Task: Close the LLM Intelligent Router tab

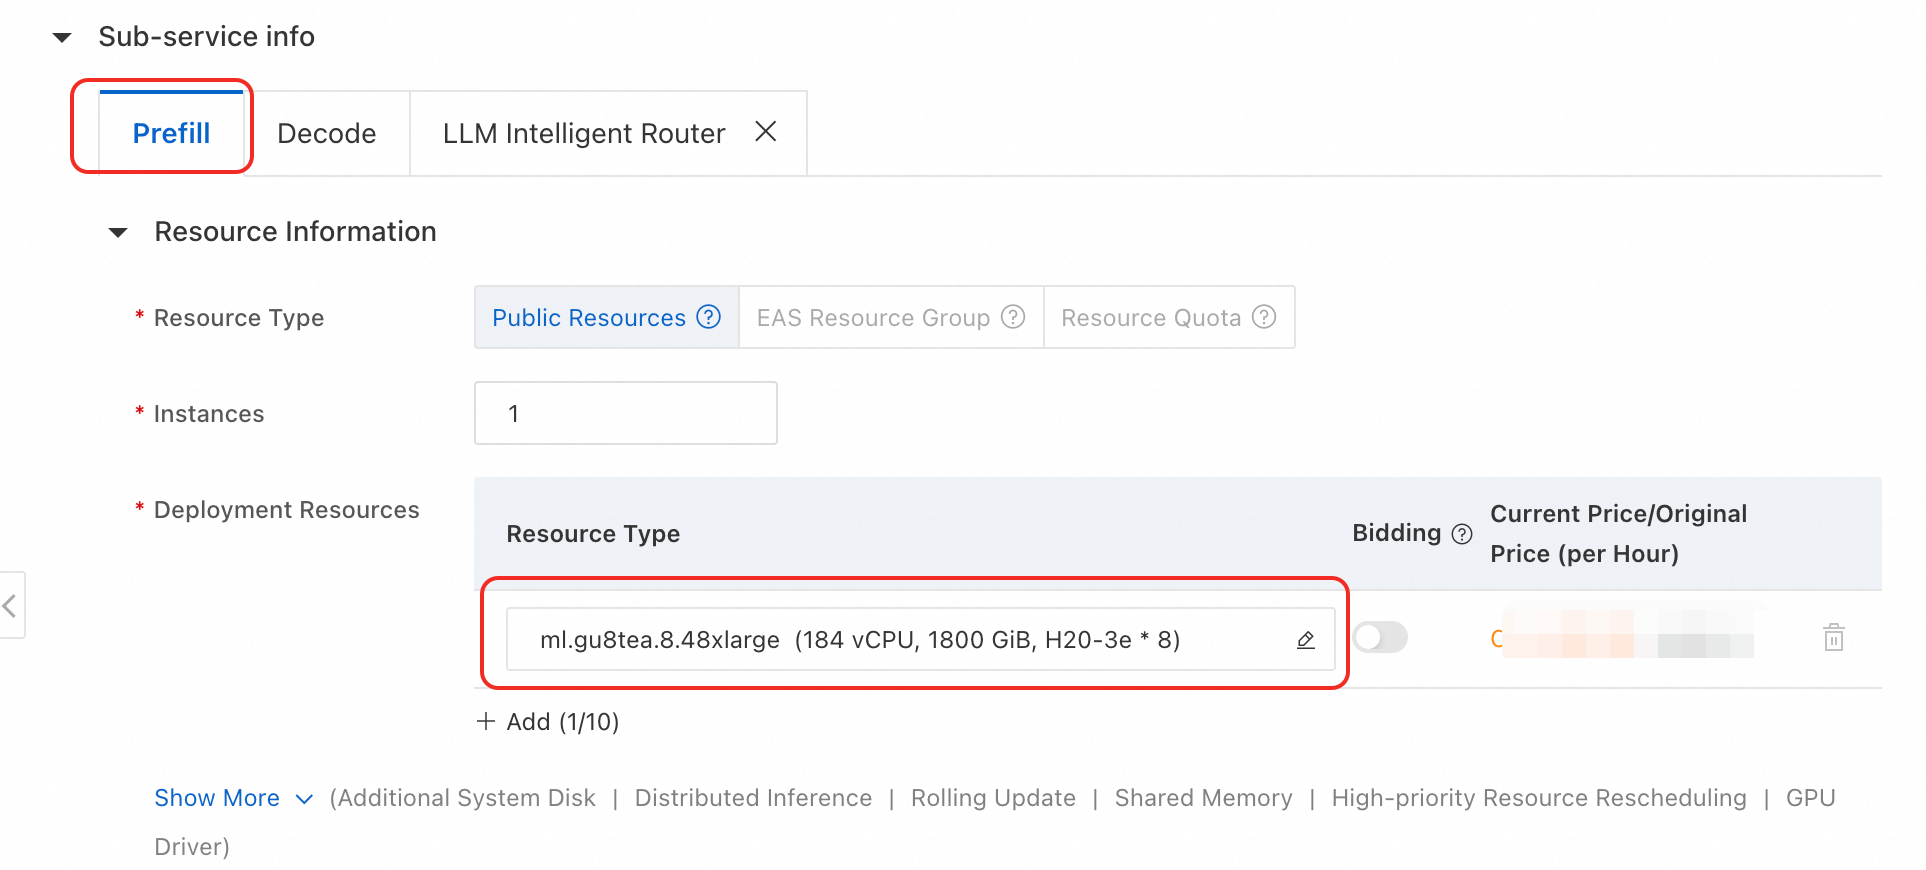Action: click(766, 132)
